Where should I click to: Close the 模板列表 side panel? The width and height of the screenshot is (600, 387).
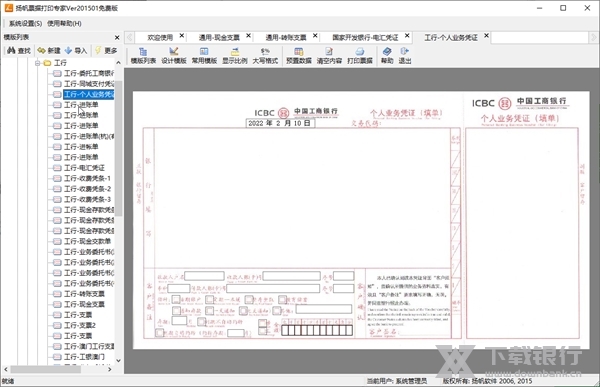click(x=117, y=38)
